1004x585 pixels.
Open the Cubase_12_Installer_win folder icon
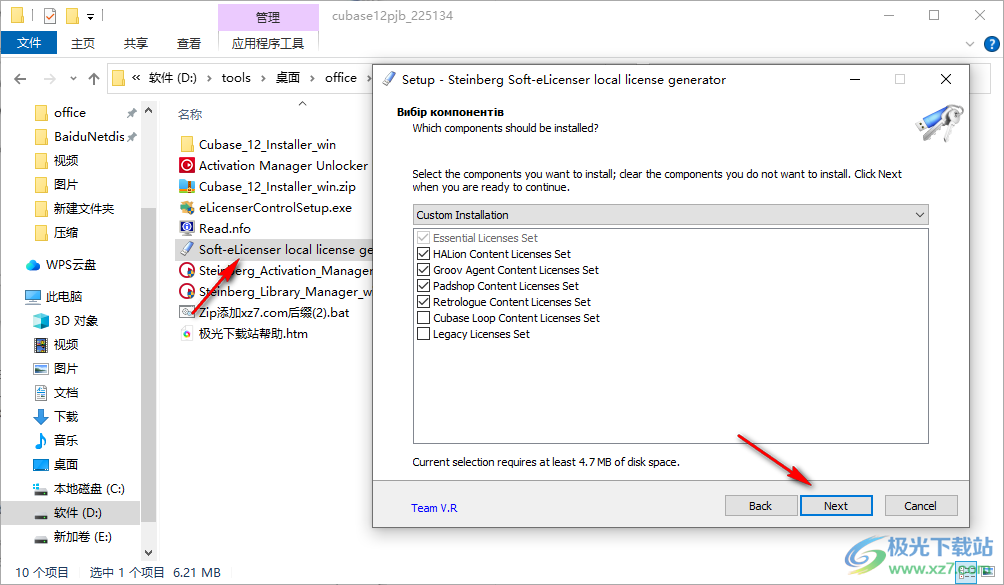click(x=187, y=144)
